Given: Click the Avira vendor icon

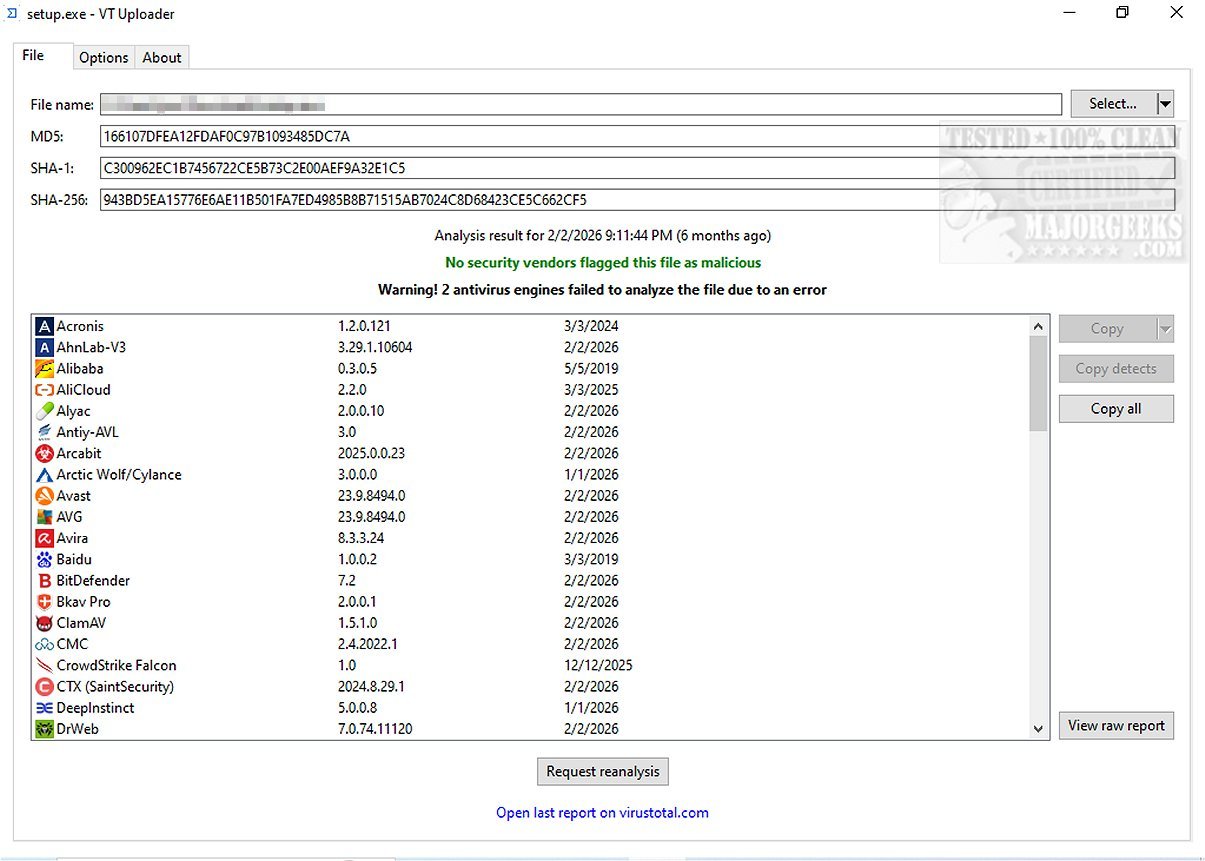Looking at the screenshot, I should (x=44, y=538).
